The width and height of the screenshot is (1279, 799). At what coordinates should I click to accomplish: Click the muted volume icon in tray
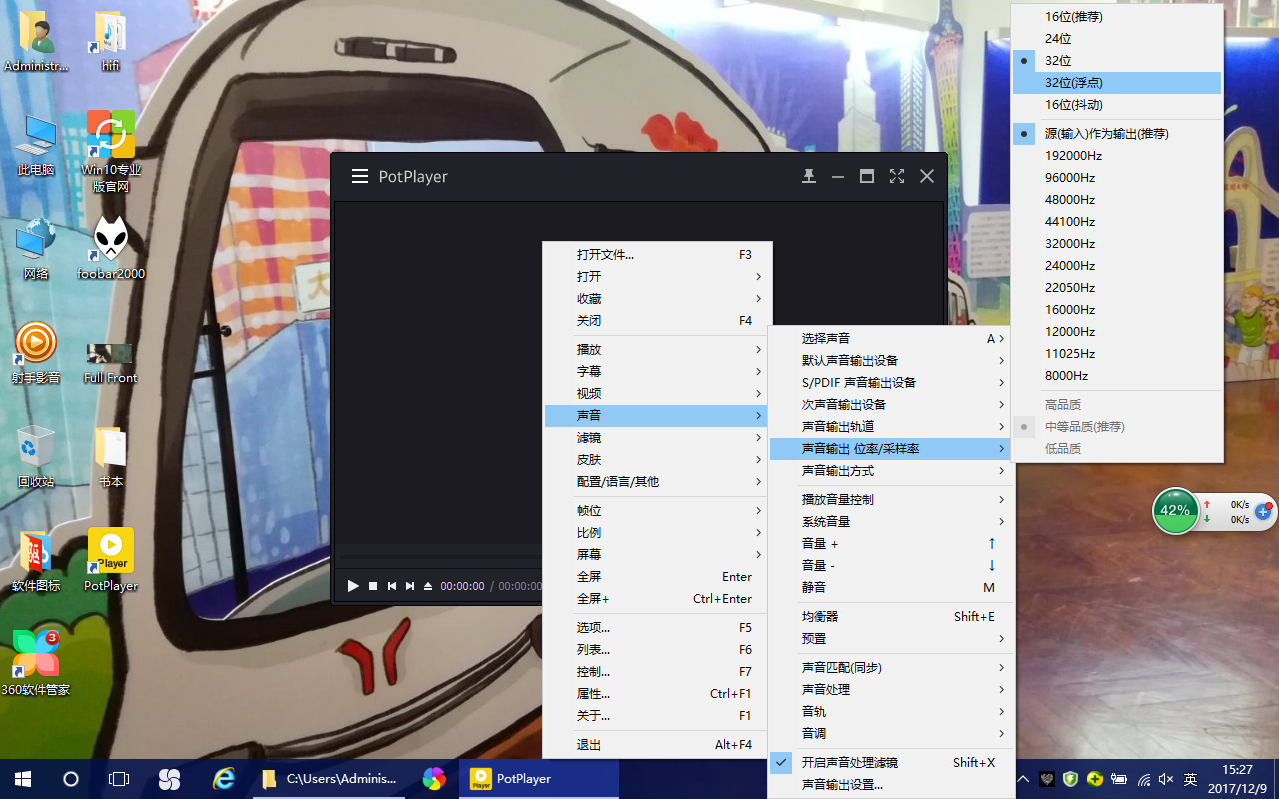[x=1163, y=779]
